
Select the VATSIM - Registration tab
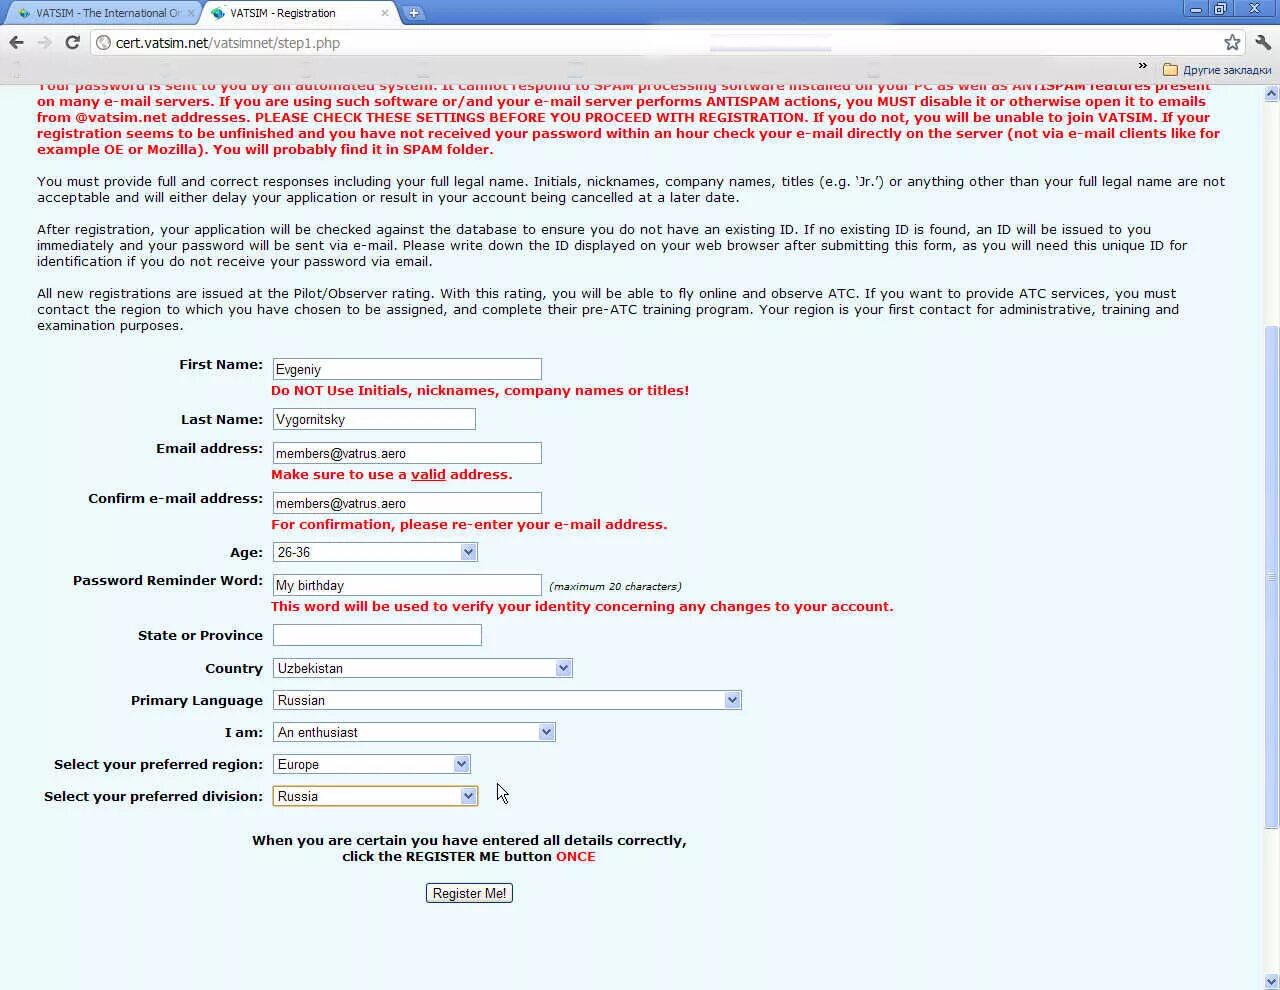(x=297, y=13)
